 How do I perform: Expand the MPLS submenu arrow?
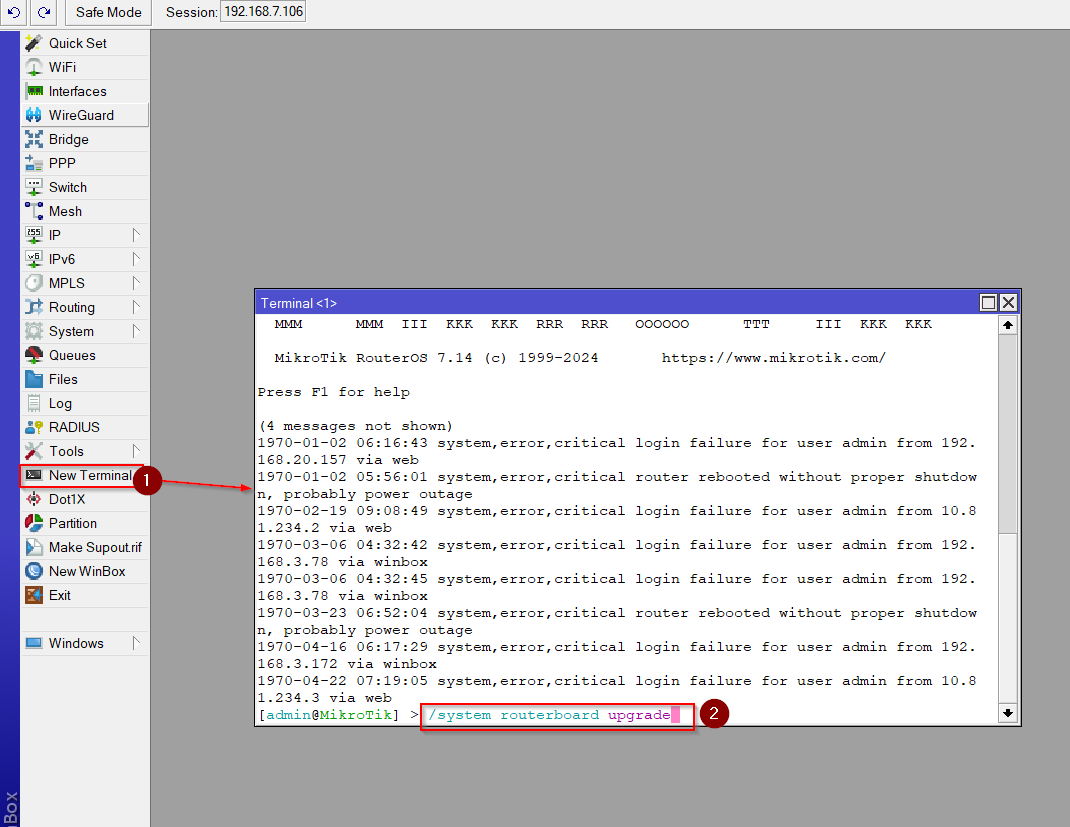136,283
